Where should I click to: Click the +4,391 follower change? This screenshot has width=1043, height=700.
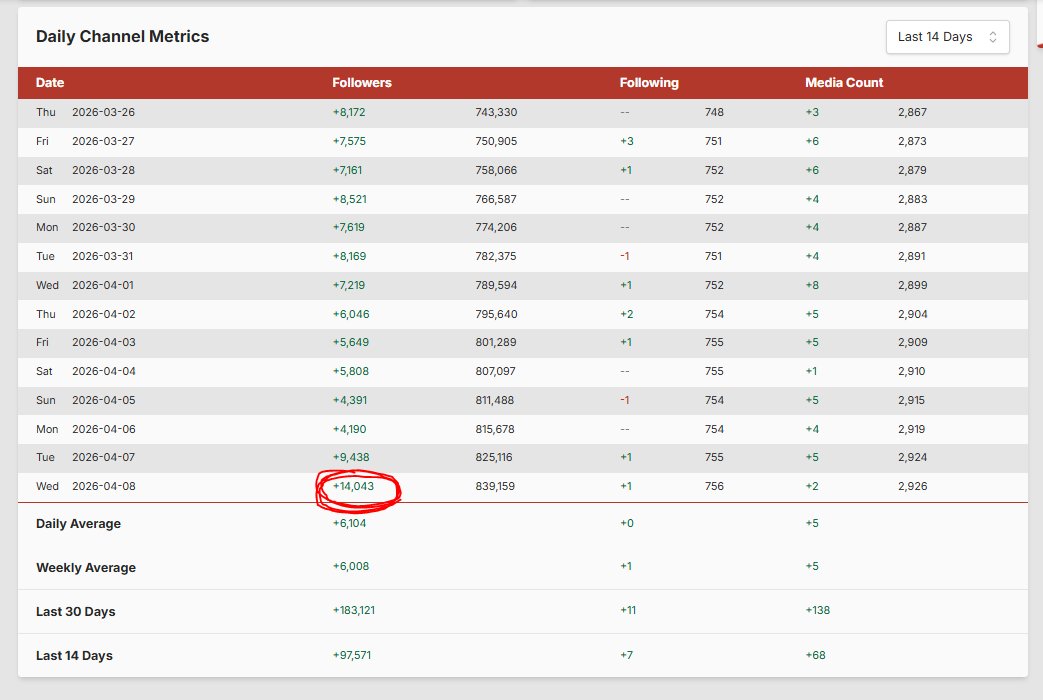coord(349,400)
